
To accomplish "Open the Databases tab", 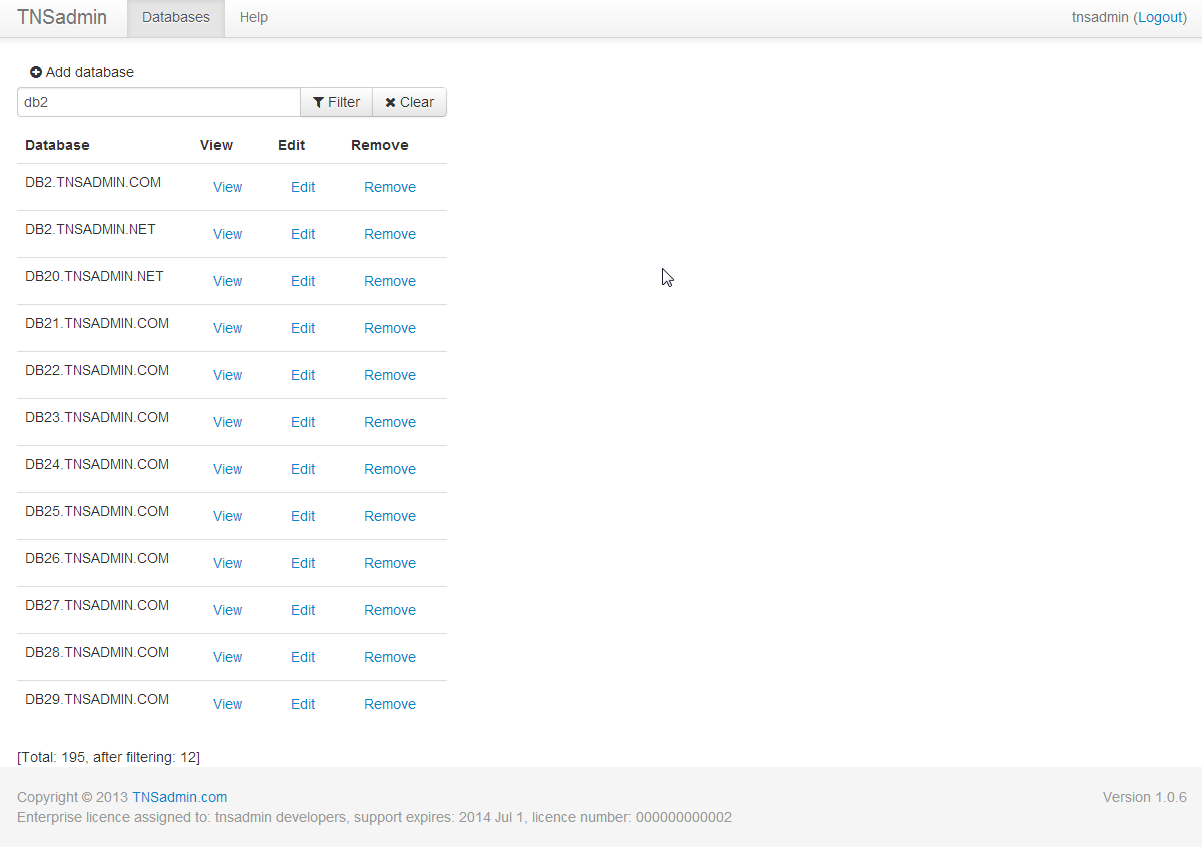I will (x=176, y=18).
